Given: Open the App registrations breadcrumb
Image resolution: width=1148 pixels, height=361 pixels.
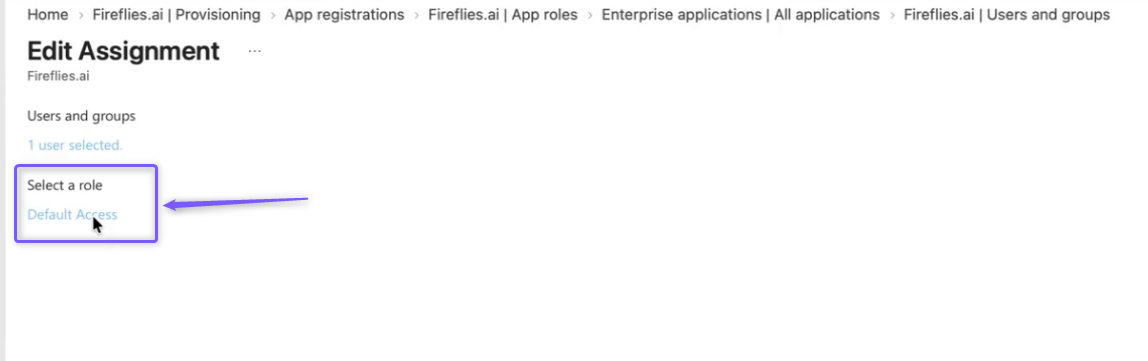Looking at the screenshot, I should pyautogui.click(x=344, y=15).
